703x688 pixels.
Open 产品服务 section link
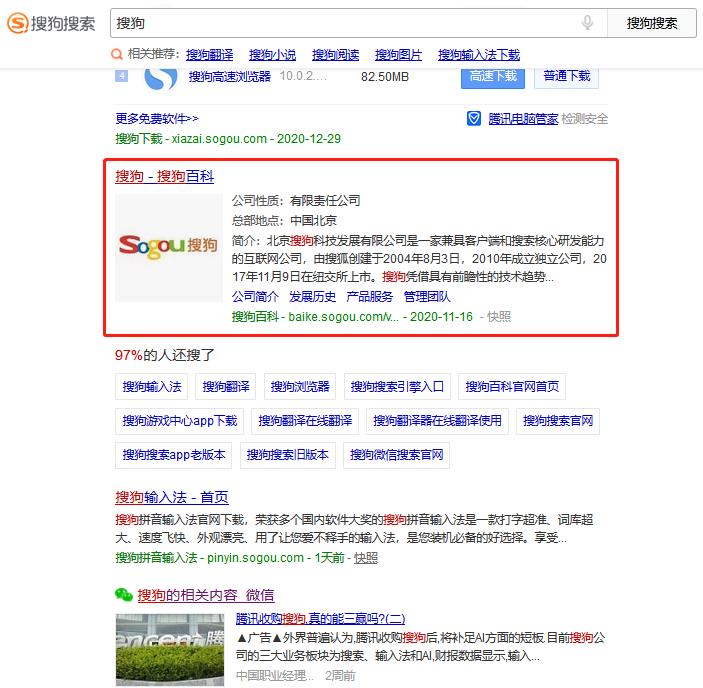tap(369, 296)
